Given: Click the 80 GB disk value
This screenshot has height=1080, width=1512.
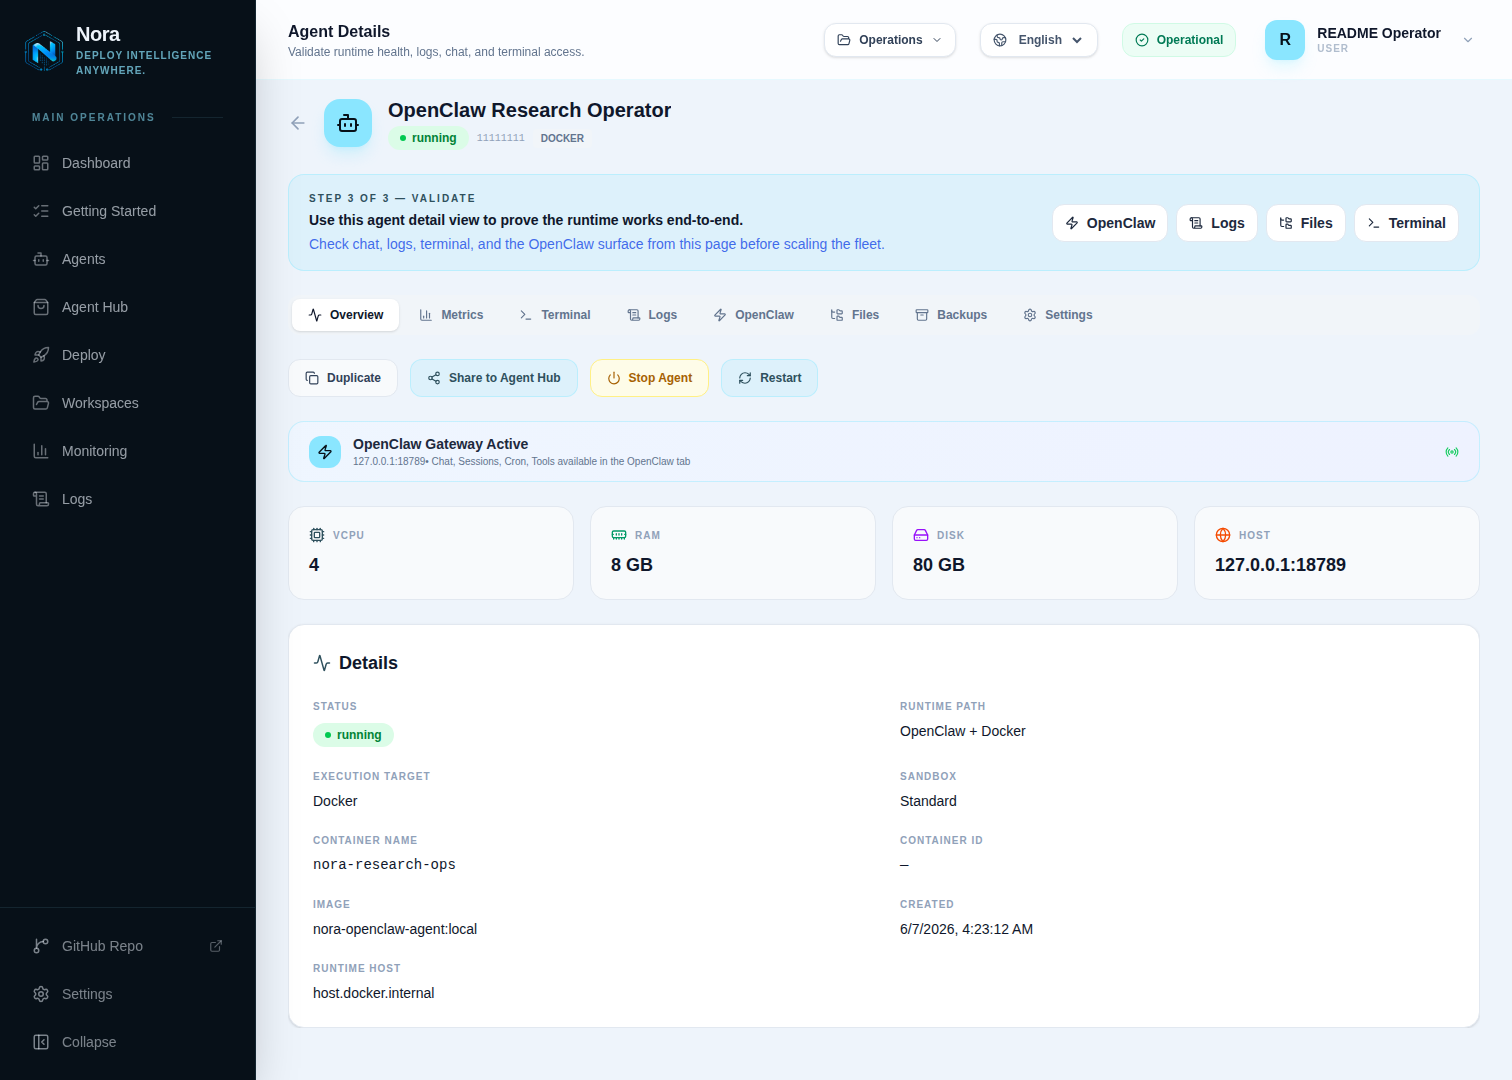Looking at the screenshot, I should (x=939, y=565).
